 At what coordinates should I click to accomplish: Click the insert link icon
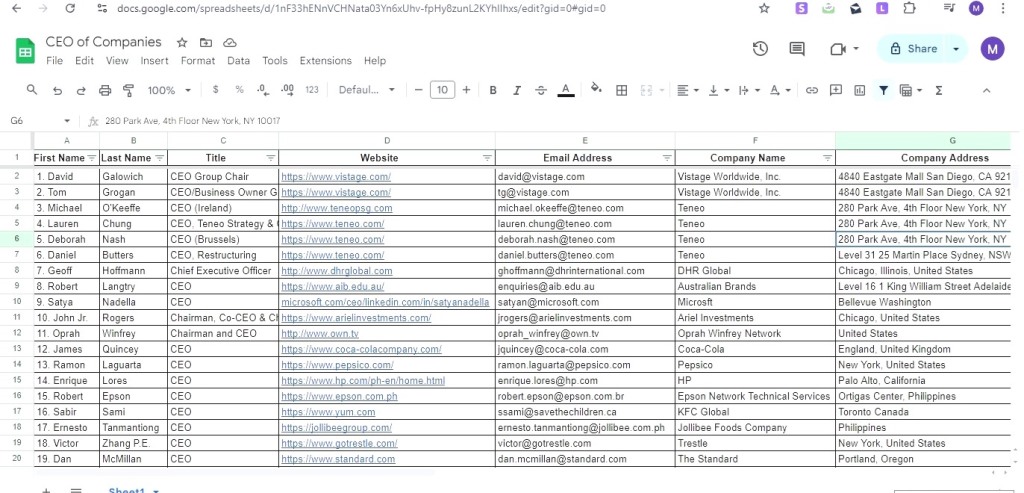812,90
